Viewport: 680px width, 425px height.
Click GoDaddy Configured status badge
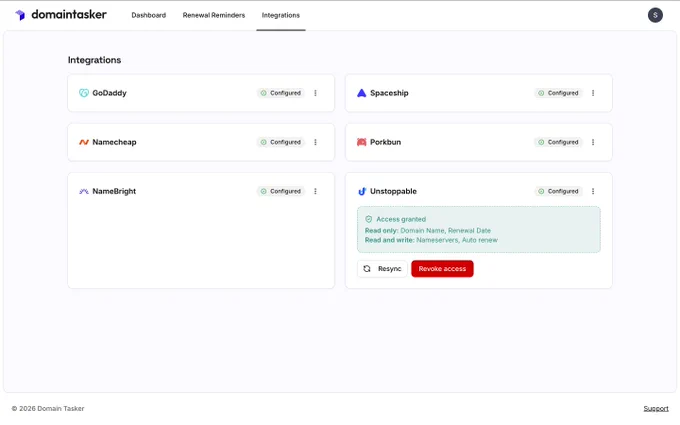pos(281,93)
